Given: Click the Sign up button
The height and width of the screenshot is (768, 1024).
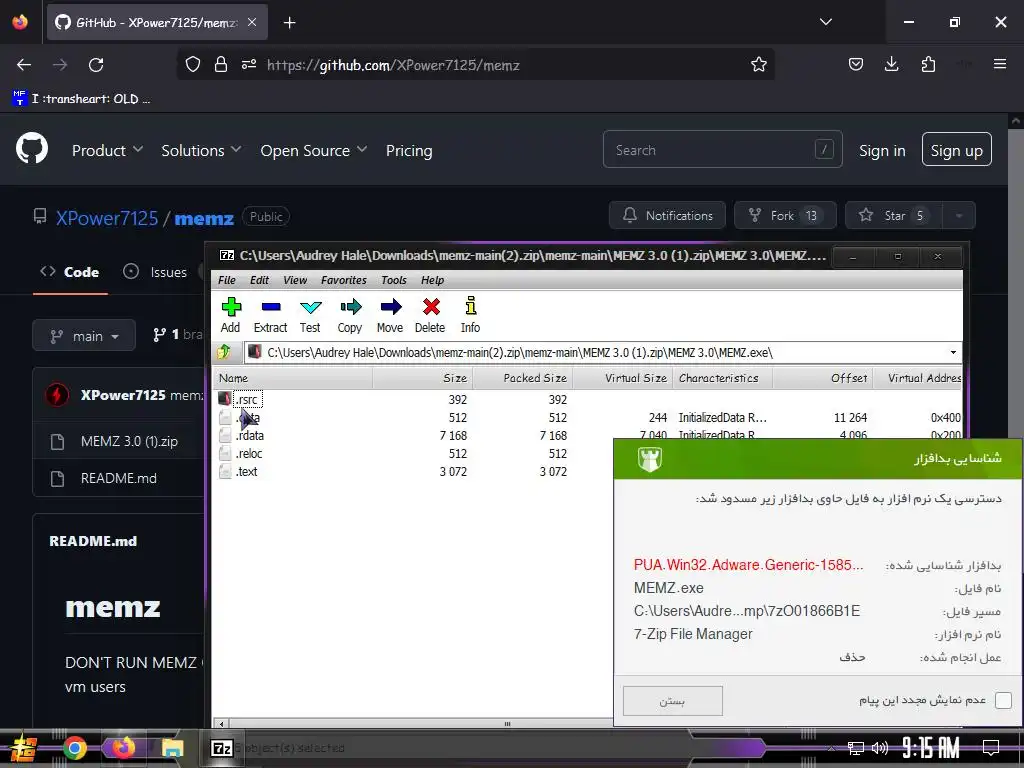Looking at the screenshot, I should pyautogui.click(x=956, y=150).
